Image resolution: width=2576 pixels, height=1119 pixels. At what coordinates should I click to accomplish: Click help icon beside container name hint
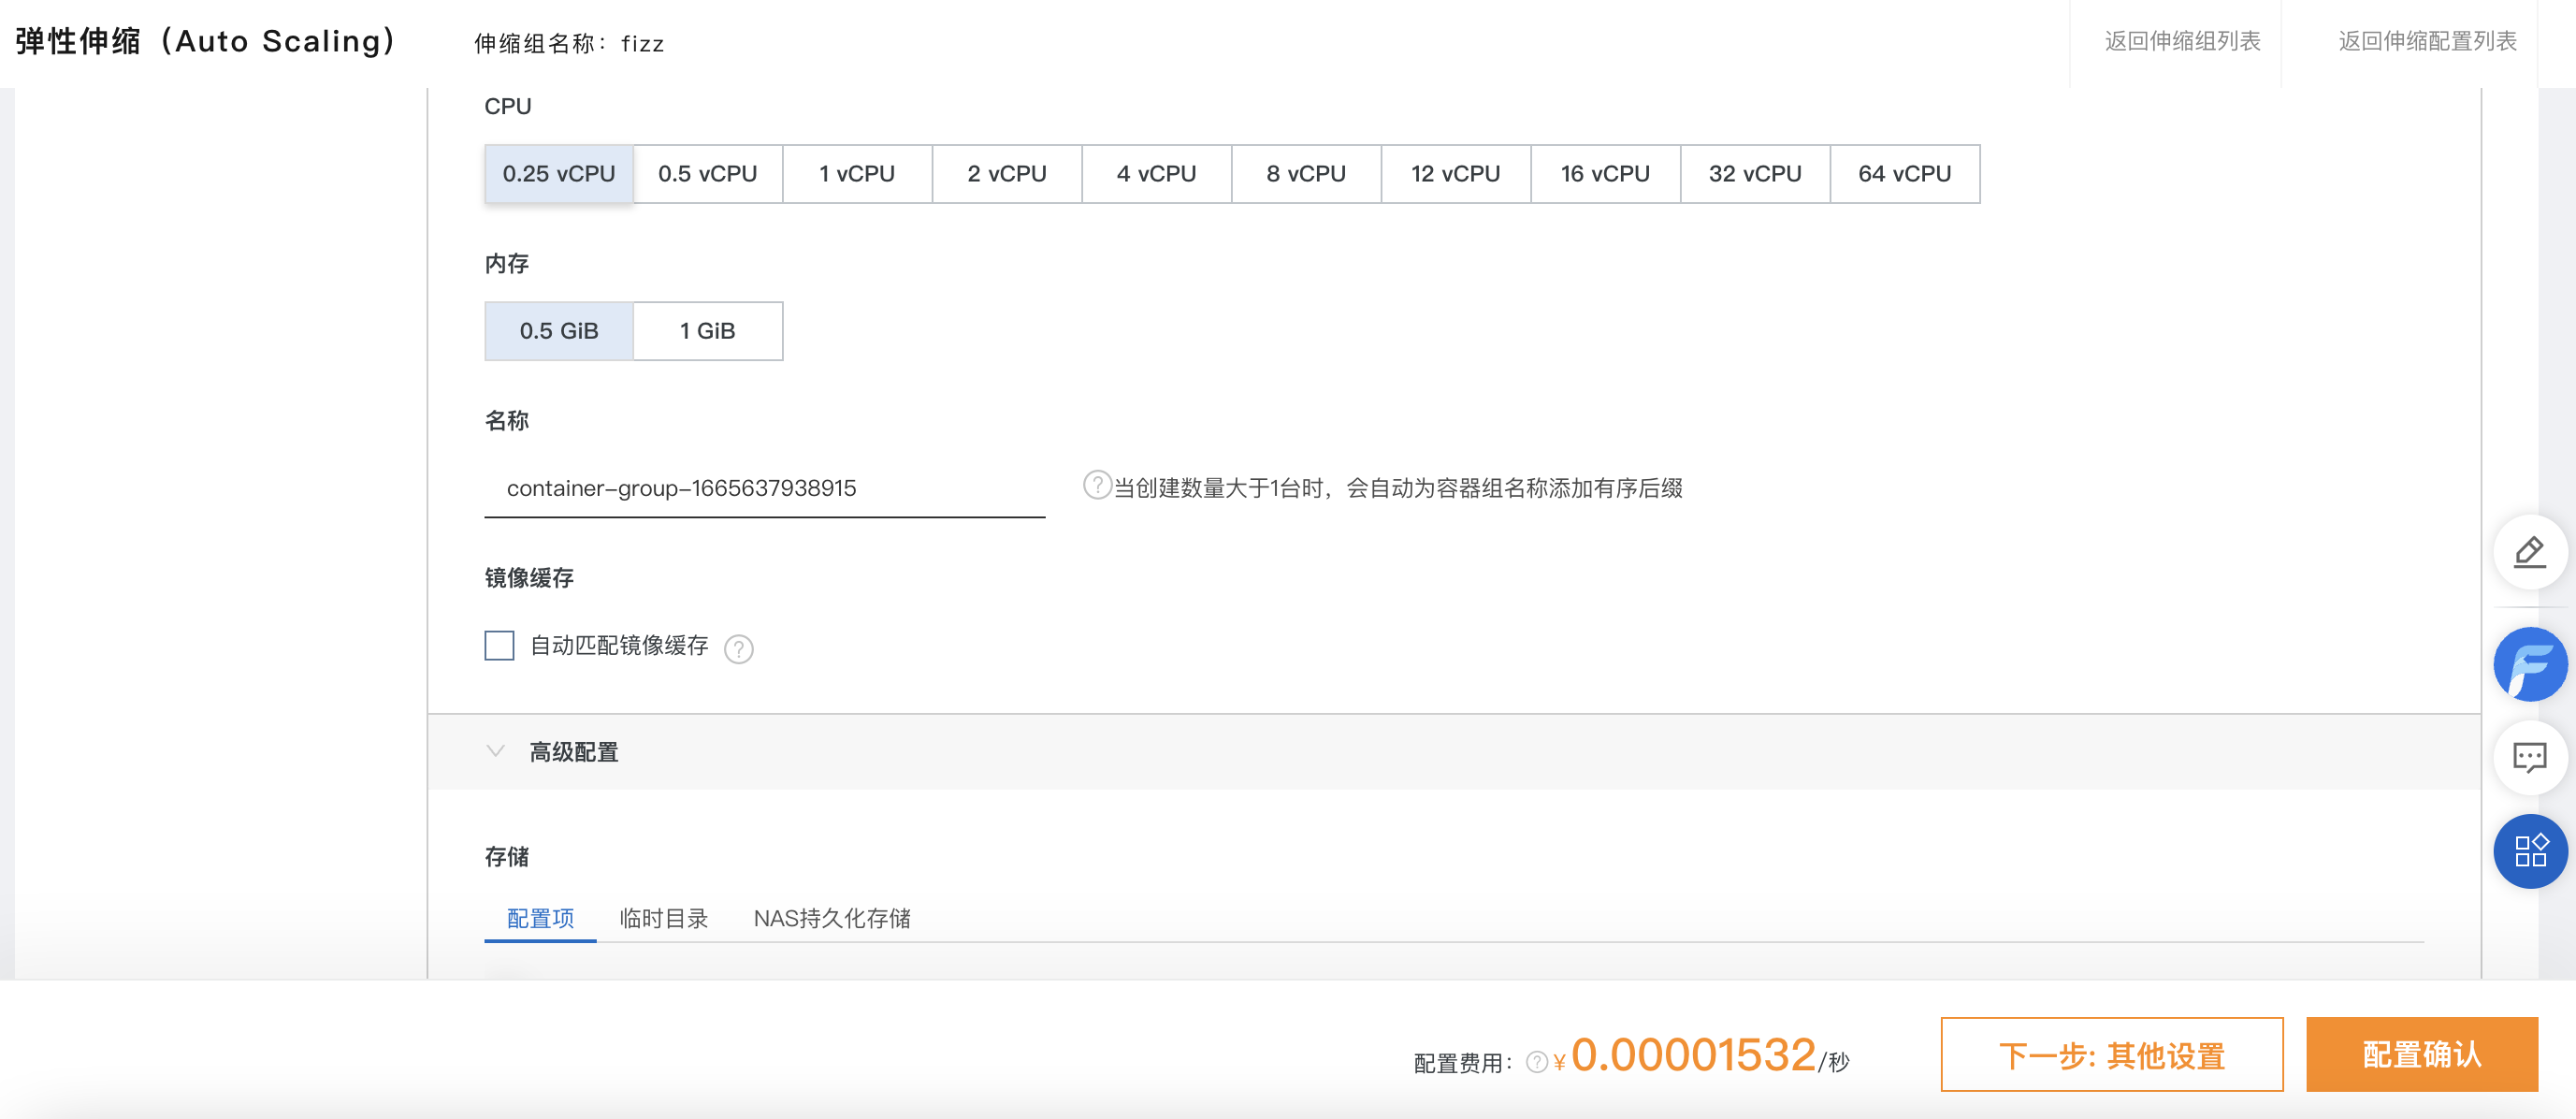(x=1097, y=485)
